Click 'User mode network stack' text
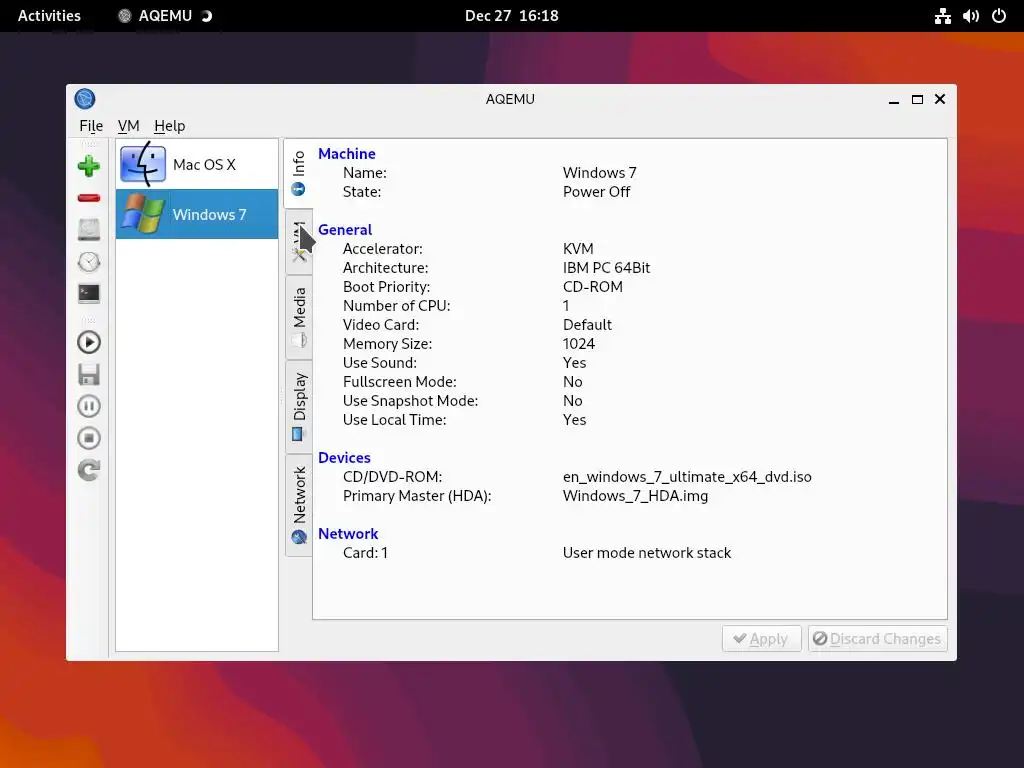1024x768 pixels. tap(647, 552)
